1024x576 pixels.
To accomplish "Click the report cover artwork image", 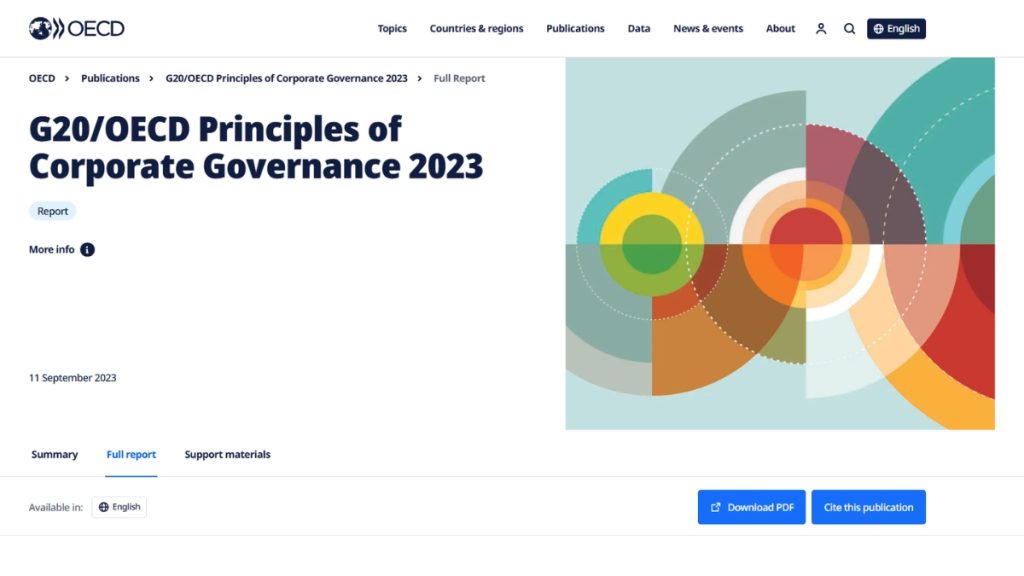I will [x=780, y=244].
